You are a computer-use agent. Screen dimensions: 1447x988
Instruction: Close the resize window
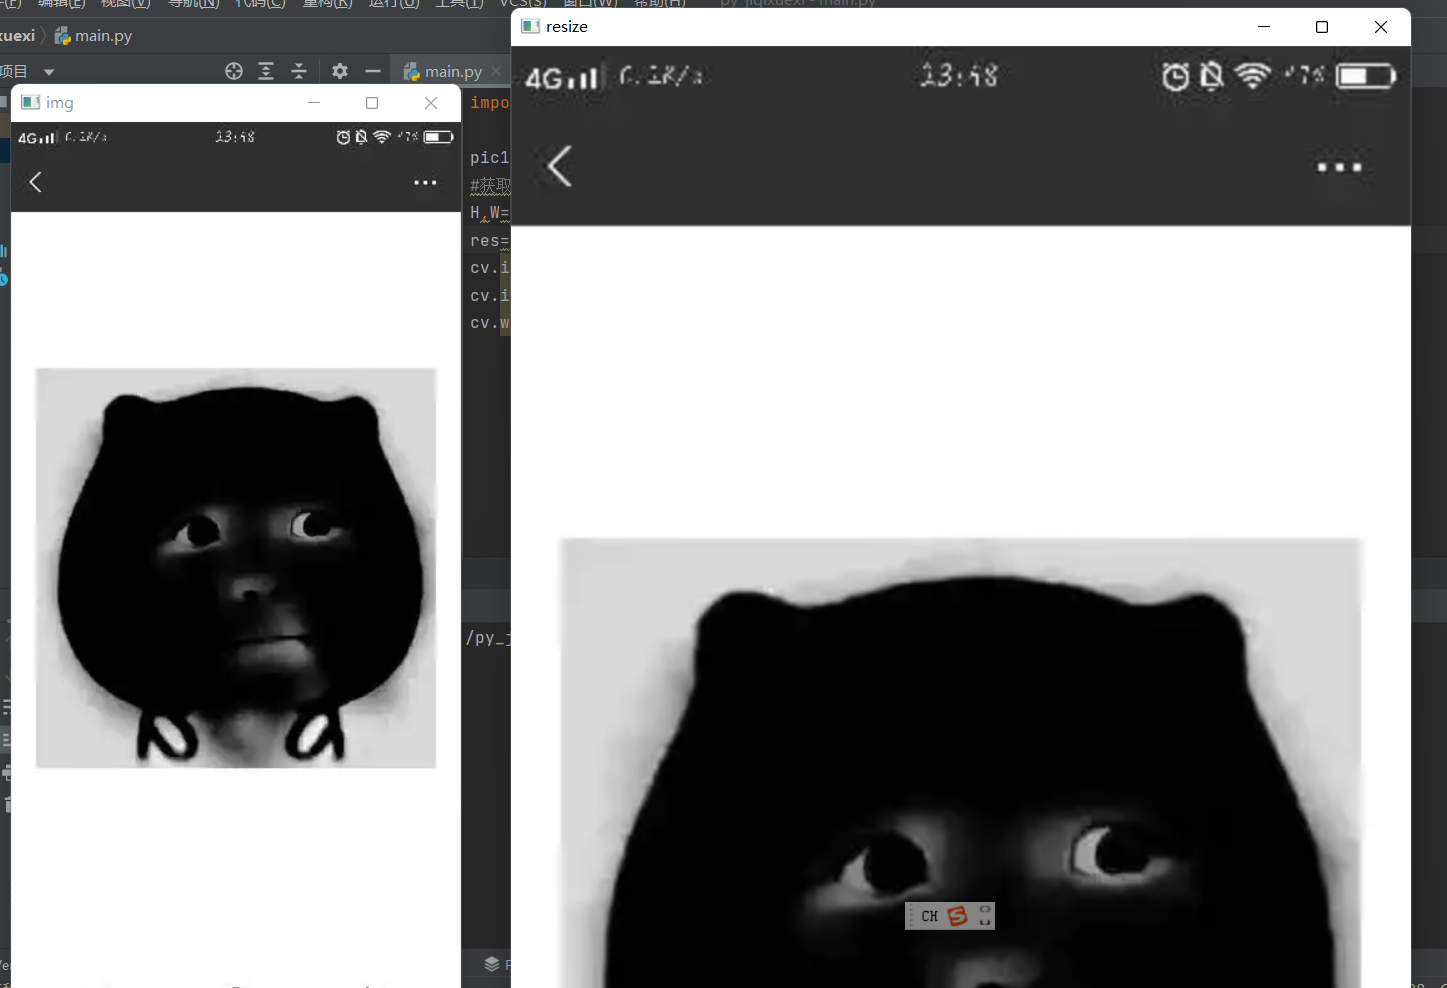[x=1381, y=27]
